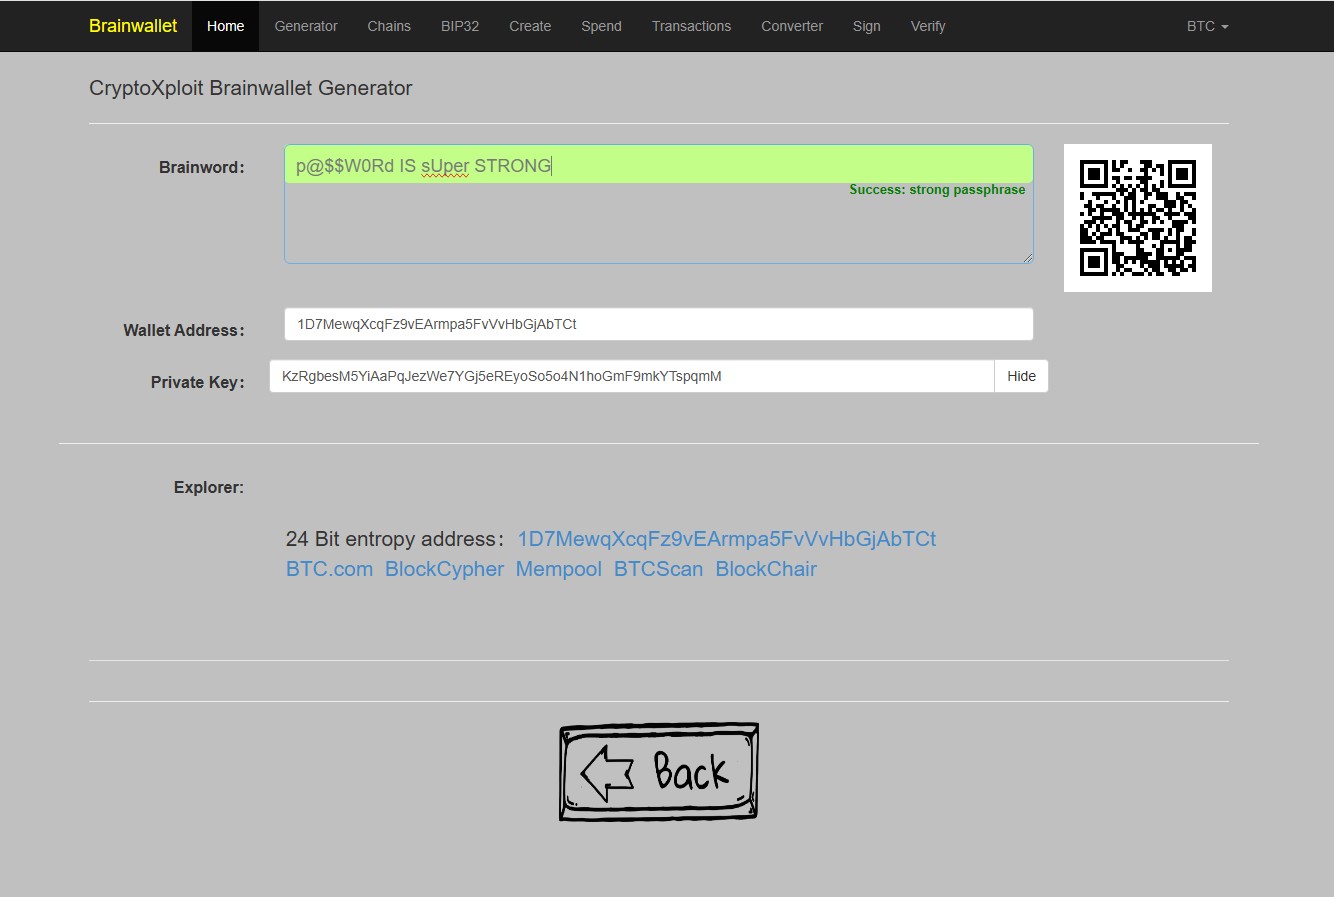The image size is (1334, 897).
Task: Open the 24 Bit entropy address link
Action: click(x=727, y=539)
